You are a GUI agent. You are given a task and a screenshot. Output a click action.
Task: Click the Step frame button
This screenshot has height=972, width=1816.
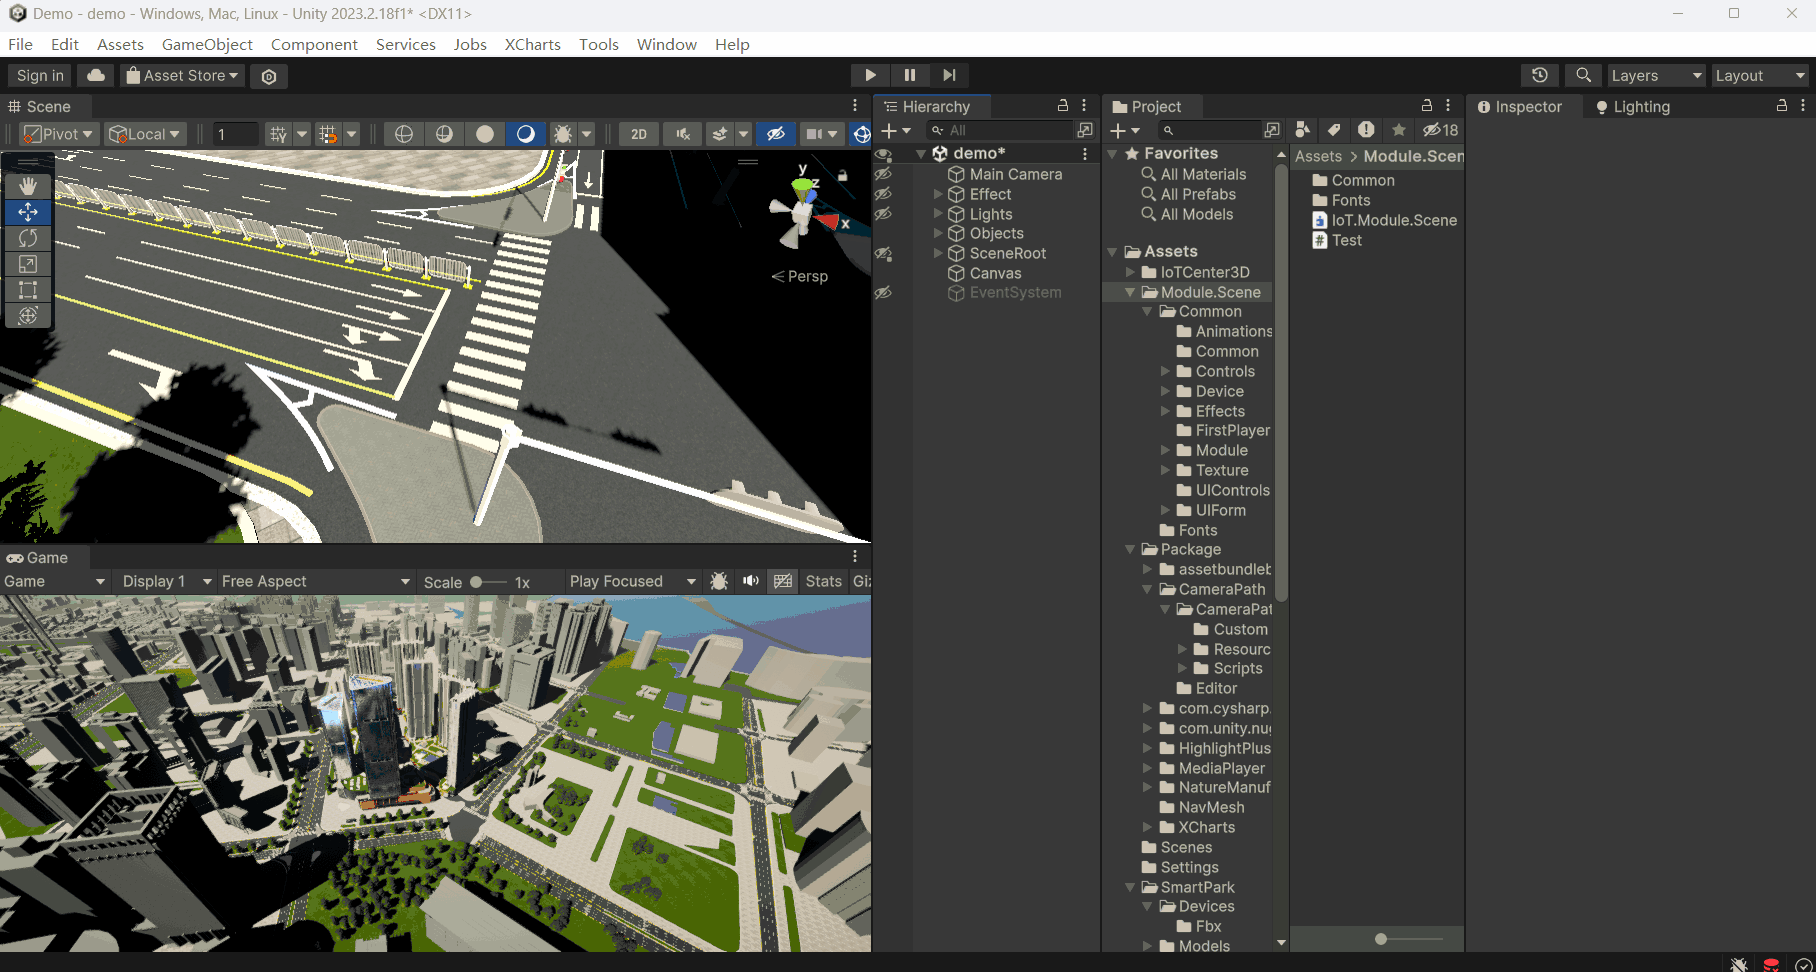tap(949, 75)
